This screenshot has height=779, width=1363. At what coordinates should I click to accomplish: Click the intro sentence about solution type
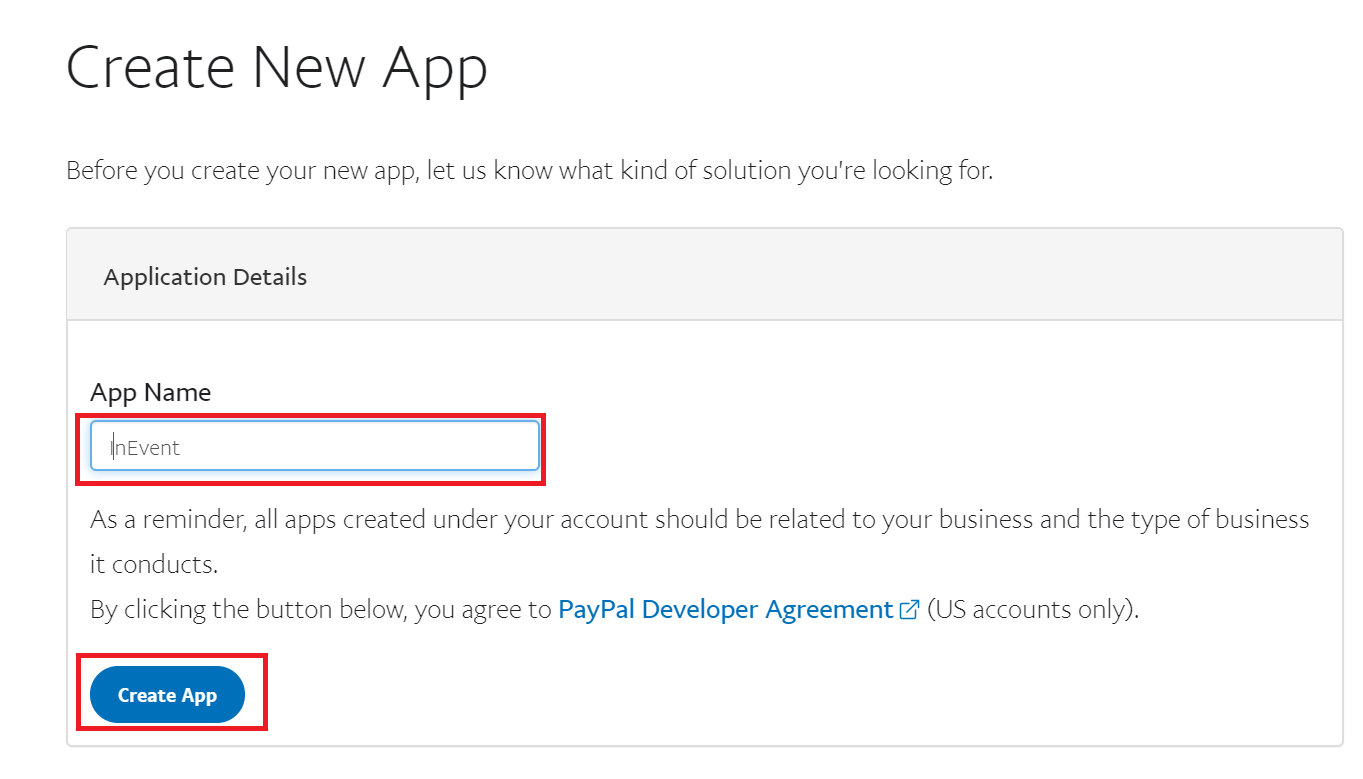point(529,170)
